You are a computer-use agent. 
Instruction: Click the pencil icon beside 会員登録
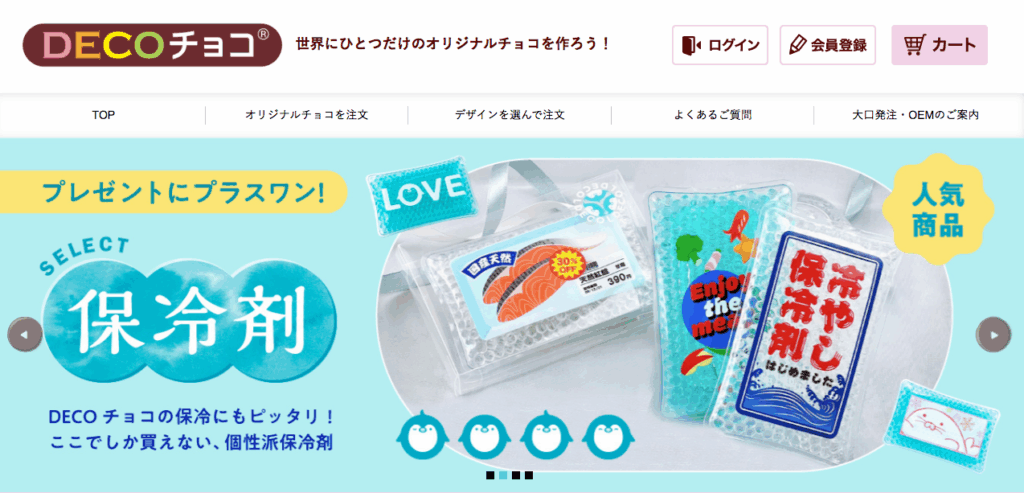point(797,45)
